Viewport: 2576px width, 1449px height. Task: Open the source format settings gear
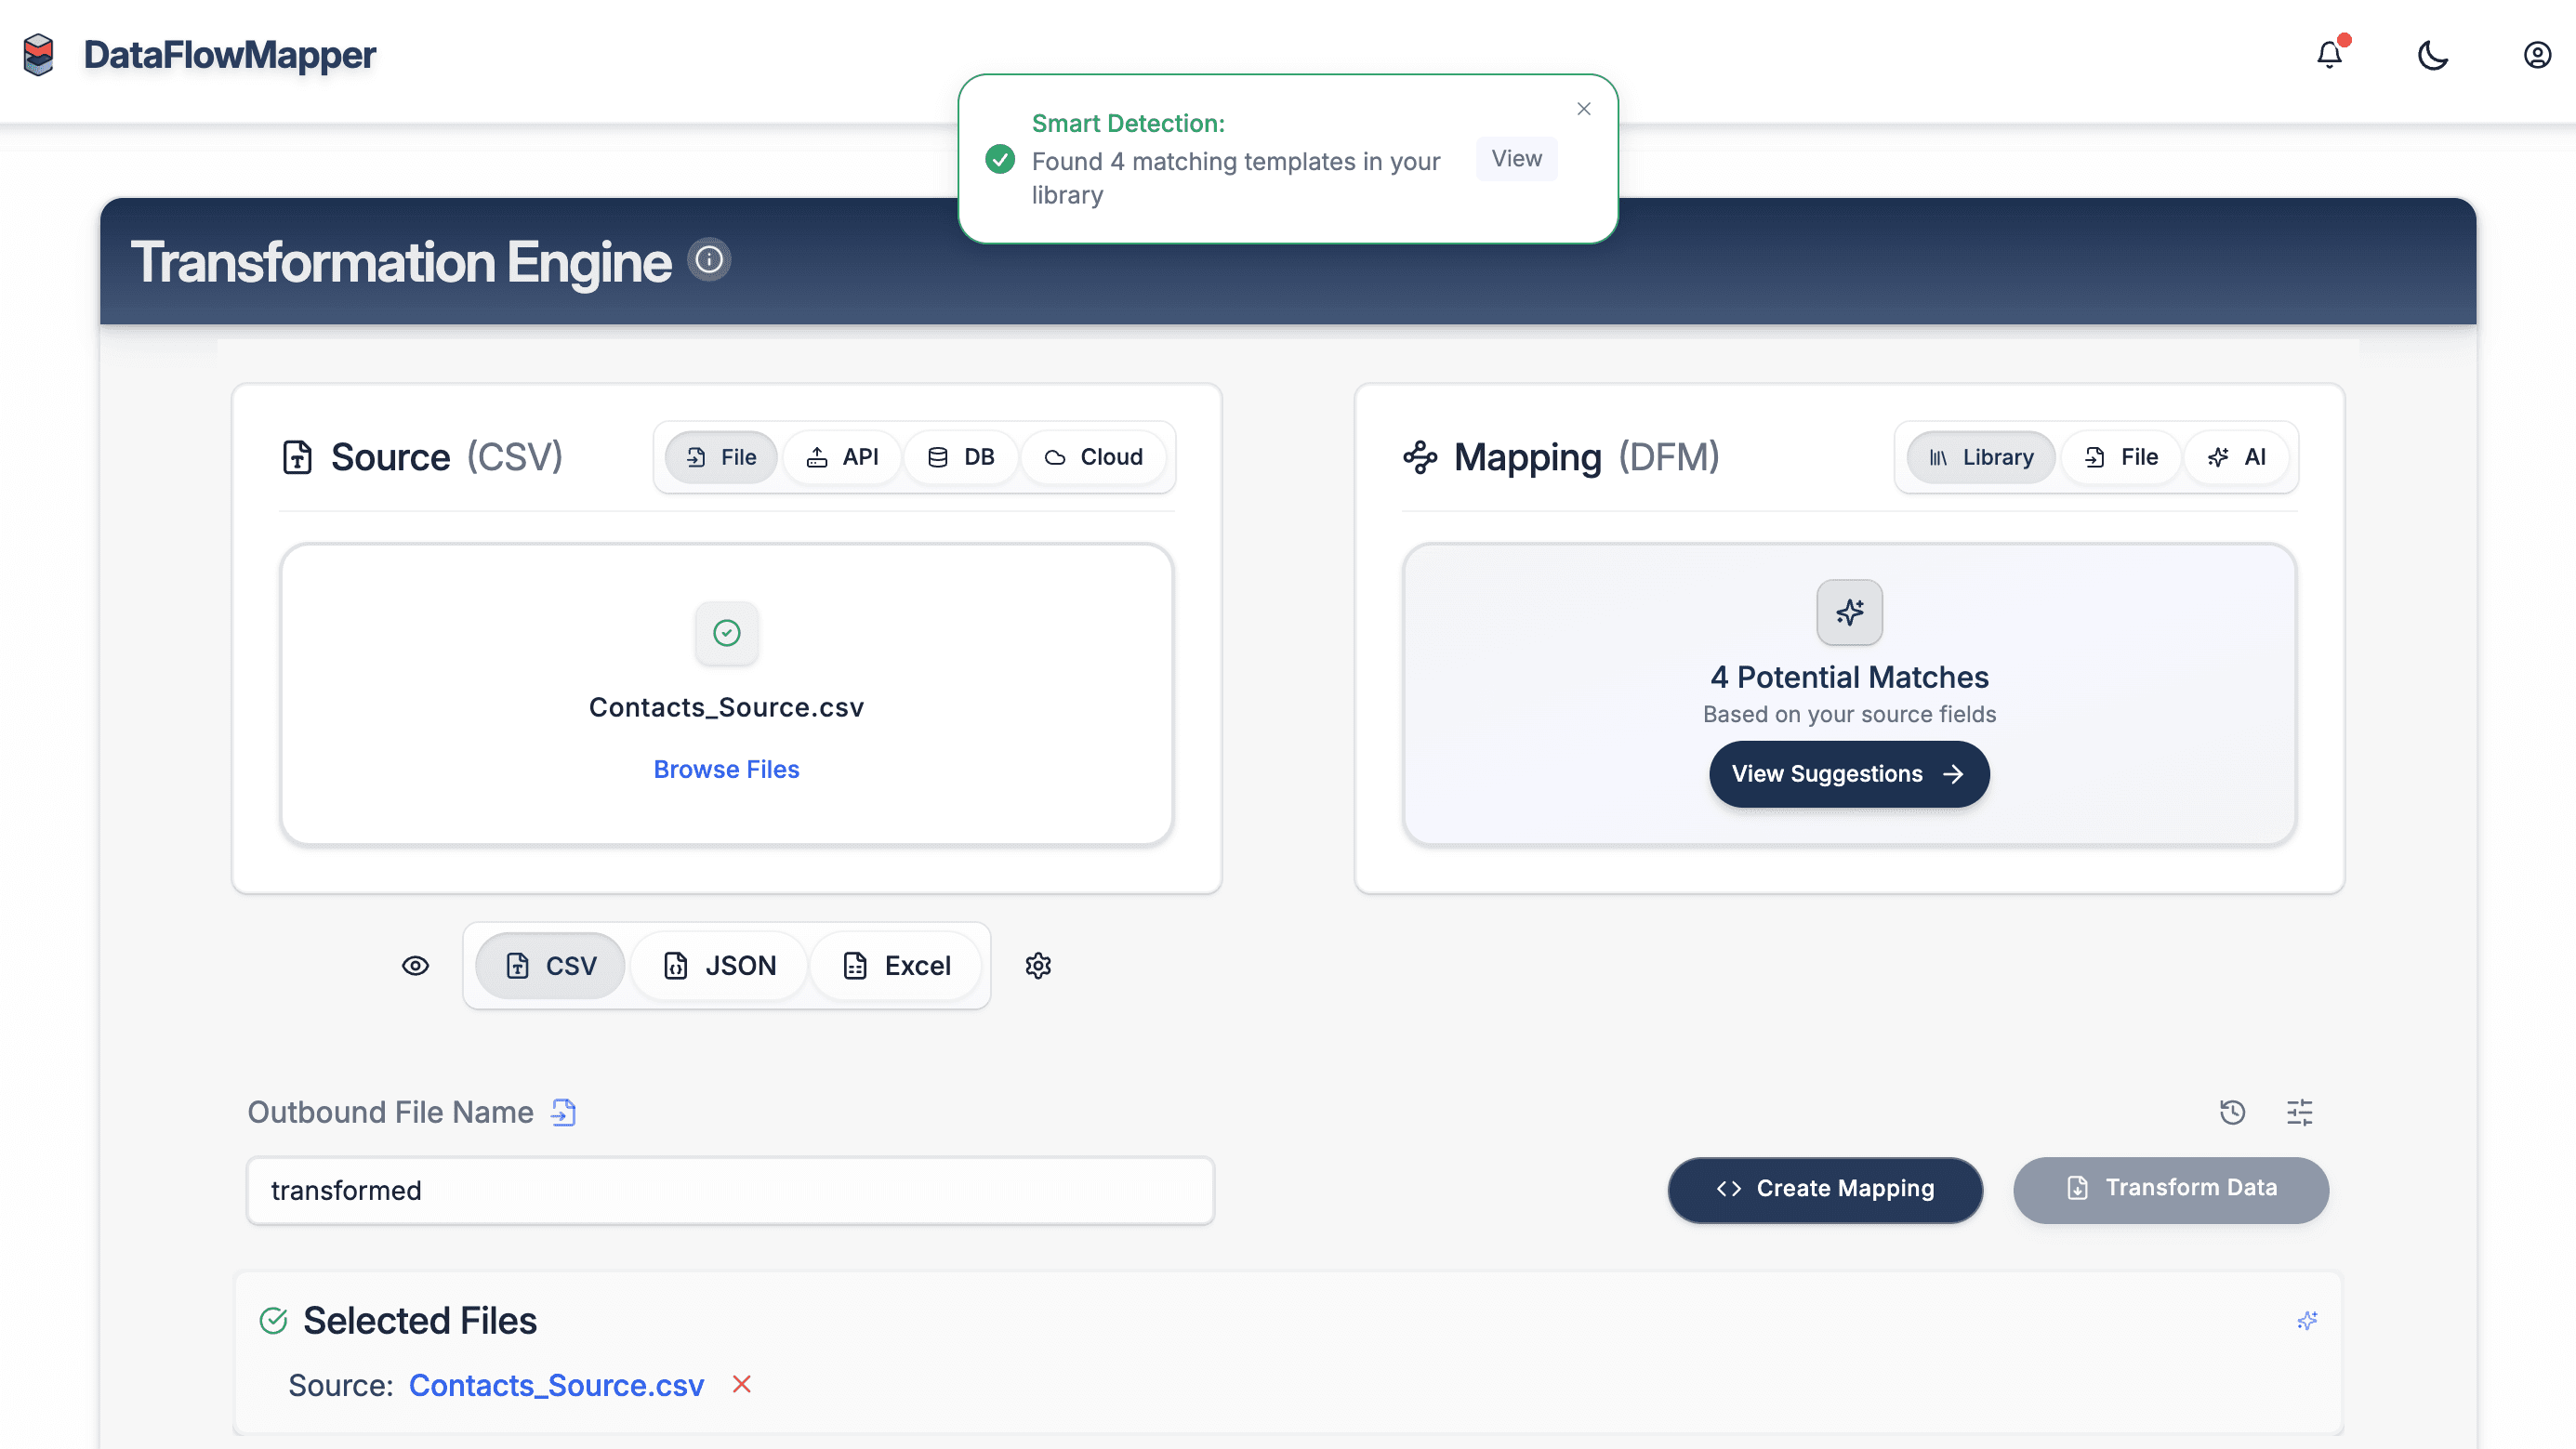(x=1038, y=965)
